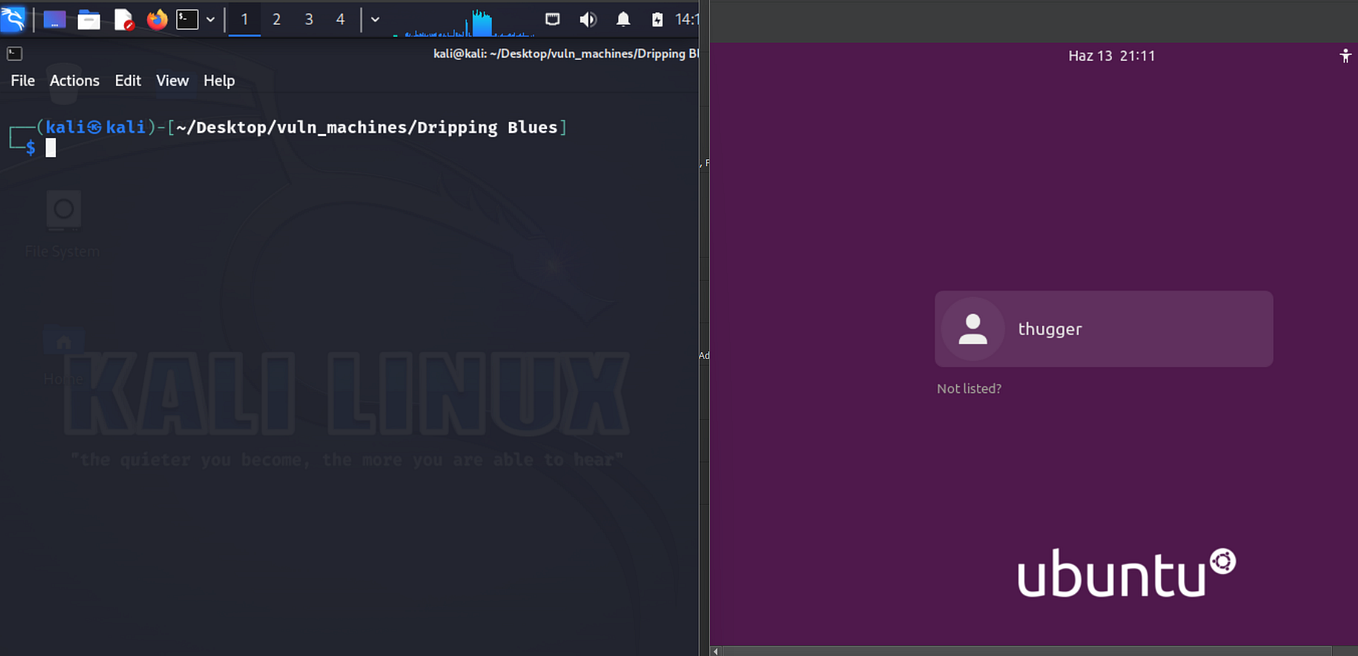The height and width of the screenshot is (656, 1358).
Task: Switch to workspace 4
Action: 341,19
